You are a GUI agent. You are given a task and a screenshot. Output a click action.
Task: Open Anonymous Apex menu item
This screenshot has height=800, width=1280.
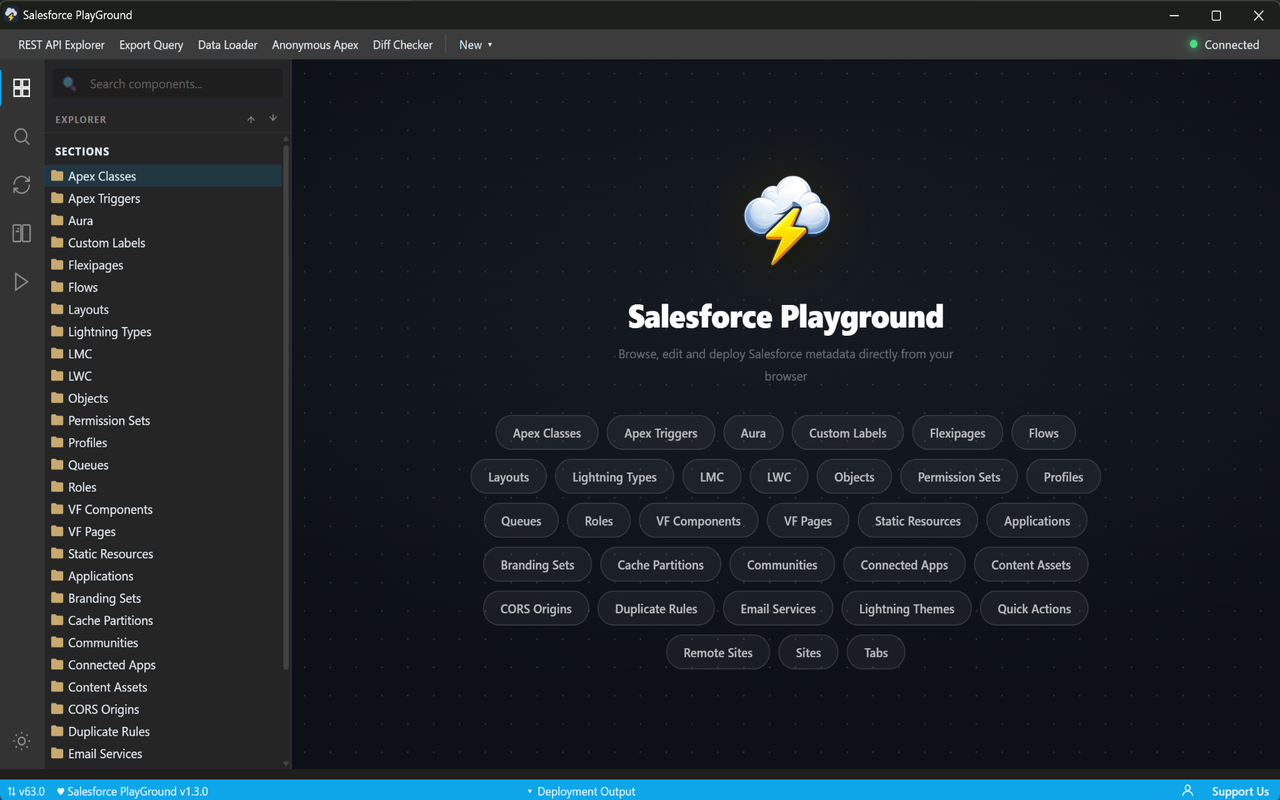(x=315, y=45)
